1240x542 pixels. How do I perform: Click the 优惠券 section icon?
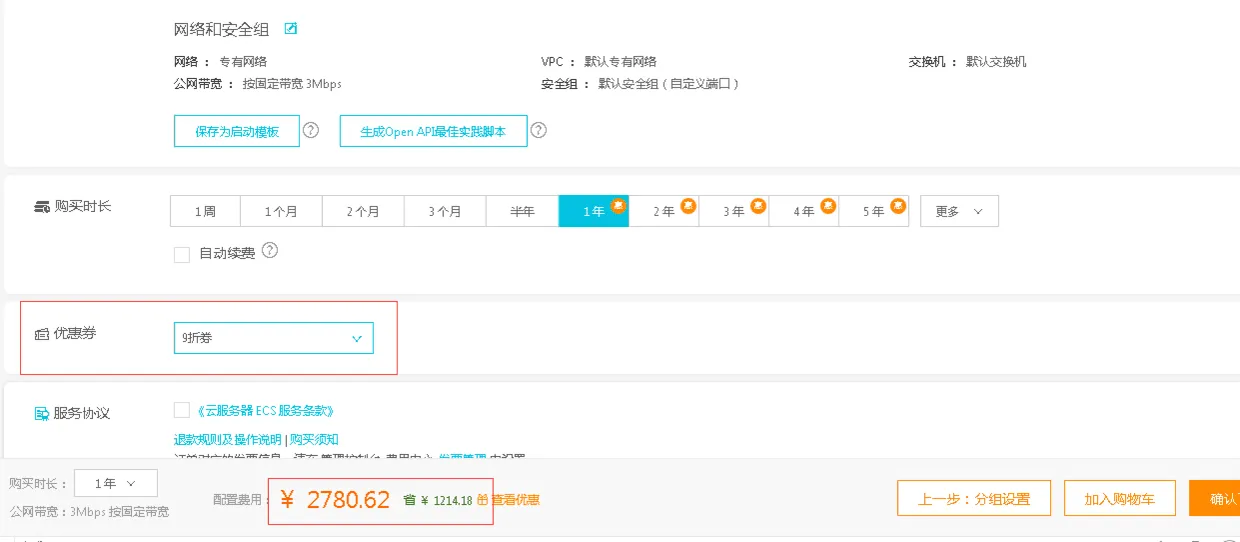point(42,334)
